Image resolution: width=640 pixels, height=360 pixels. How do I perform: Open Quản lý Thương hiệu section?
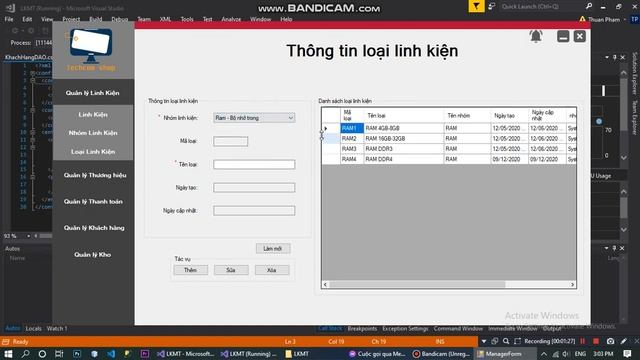pos(95,175)
